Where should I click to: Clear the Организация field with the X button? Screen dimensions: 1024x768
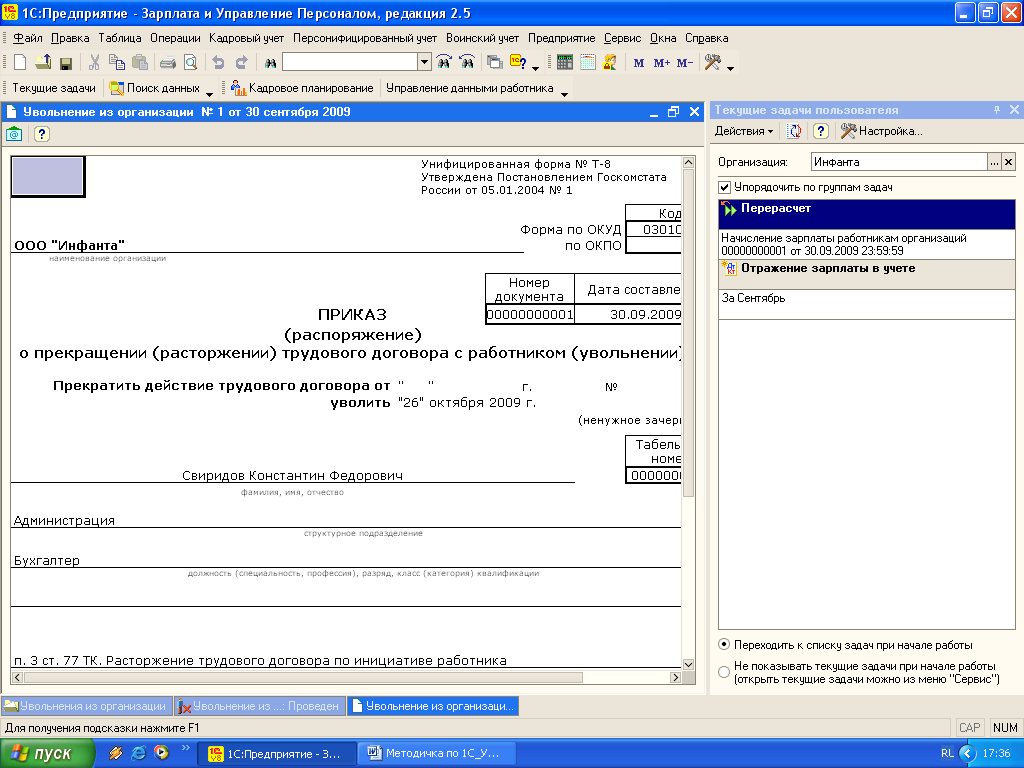pos(1009,162)
